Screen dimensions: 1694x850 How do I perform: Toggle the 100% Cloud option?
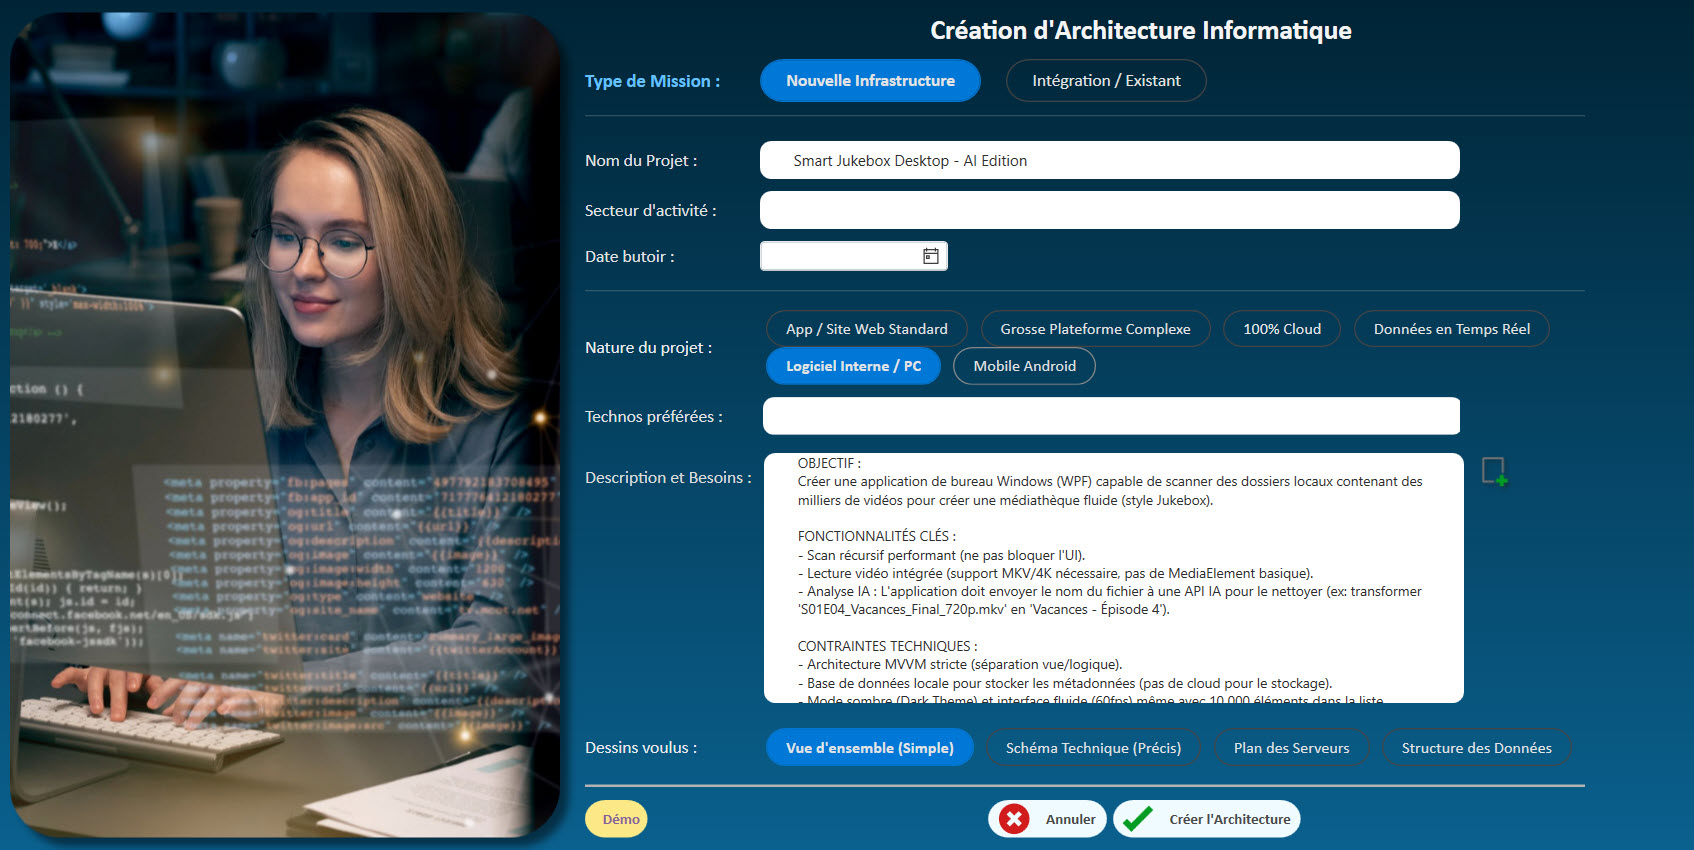point(1281,329)
